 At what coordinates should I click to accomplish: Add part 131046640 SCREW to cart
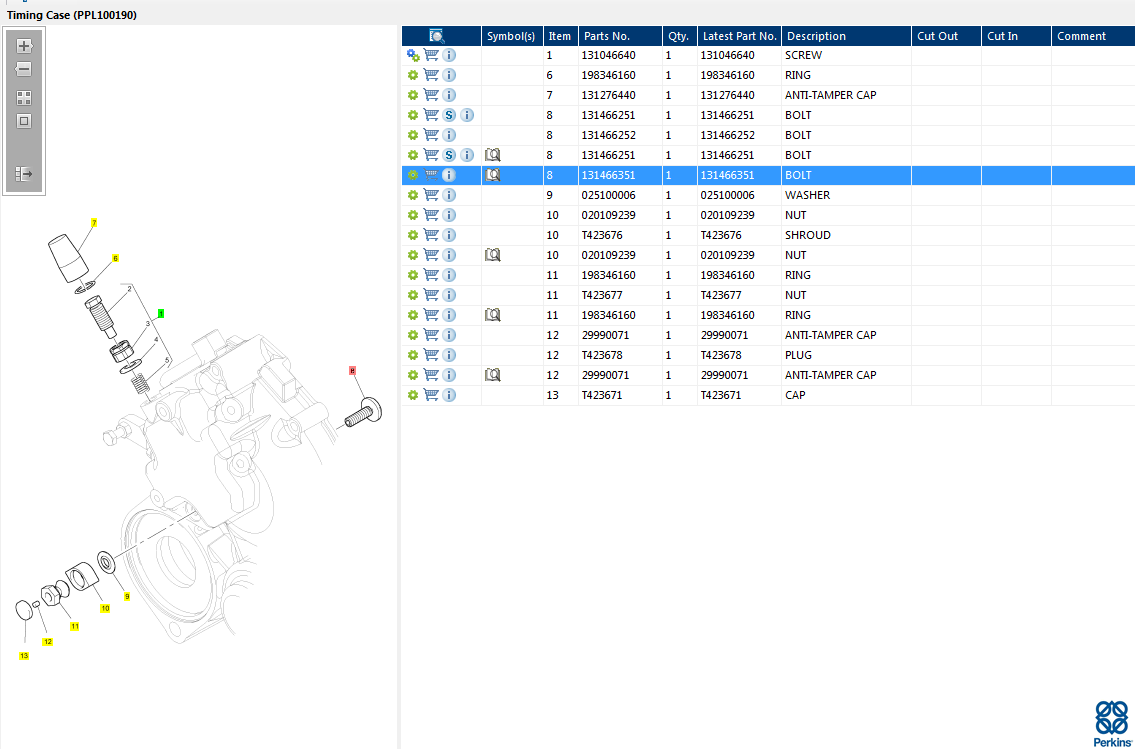[x=431, y=55]
